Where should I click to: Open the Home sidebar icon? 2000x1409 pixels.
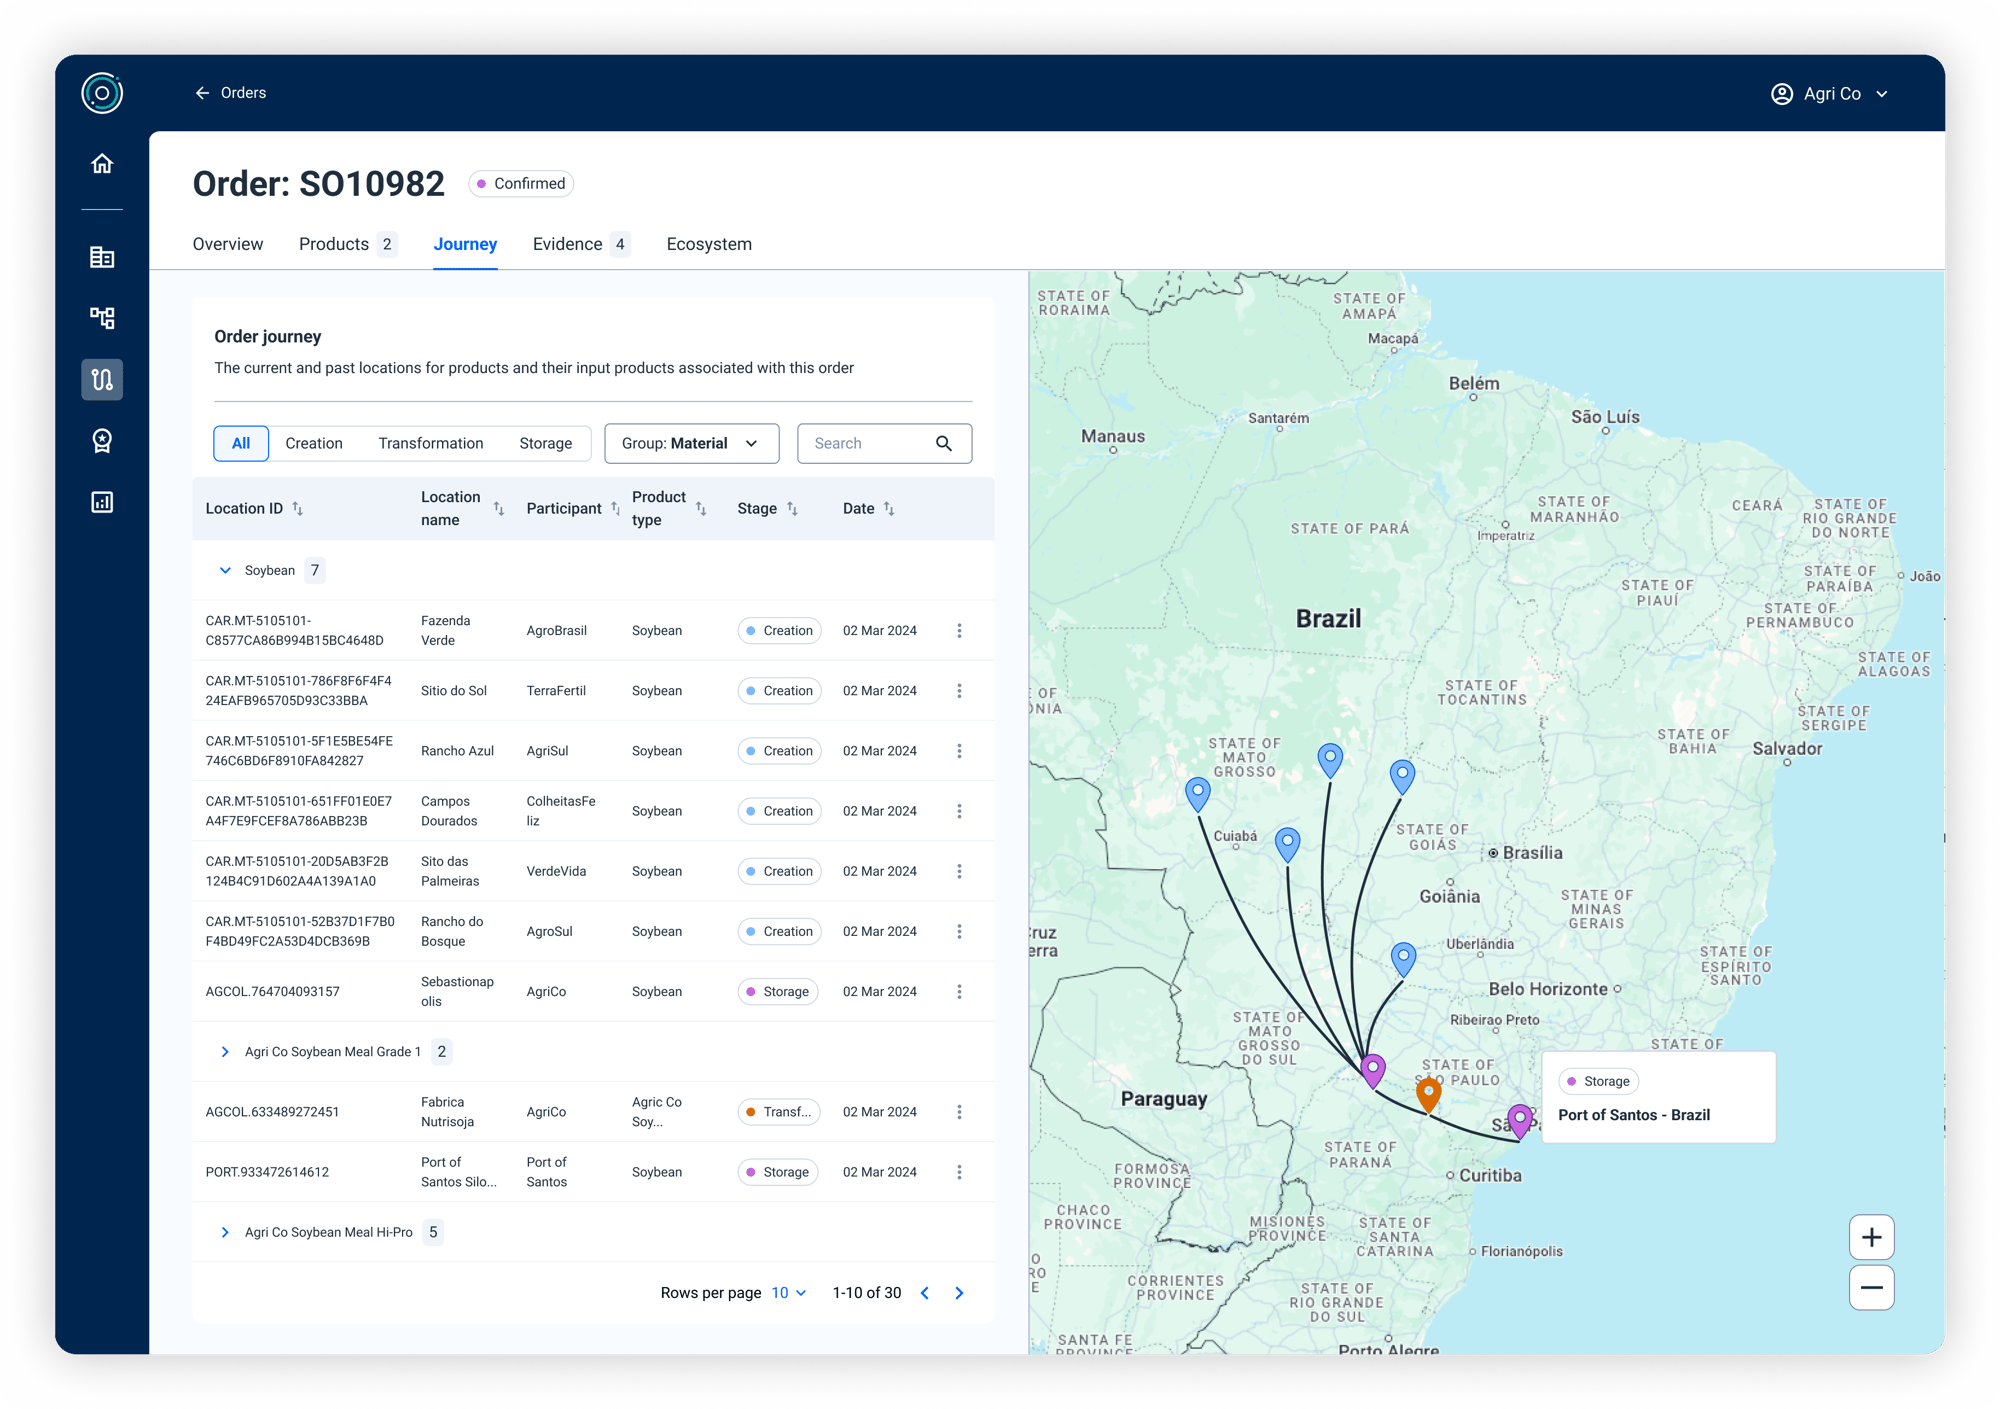pyautogui.click(x=102, y=163)
